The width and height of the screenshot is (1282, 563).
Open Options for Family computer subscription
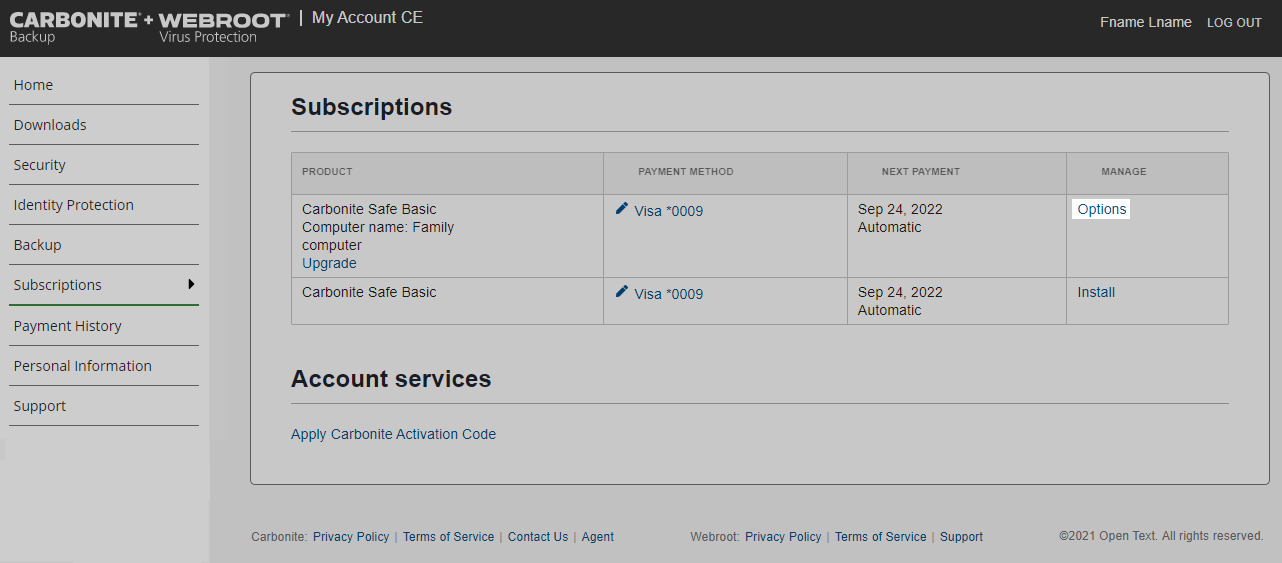[1102, 209]
